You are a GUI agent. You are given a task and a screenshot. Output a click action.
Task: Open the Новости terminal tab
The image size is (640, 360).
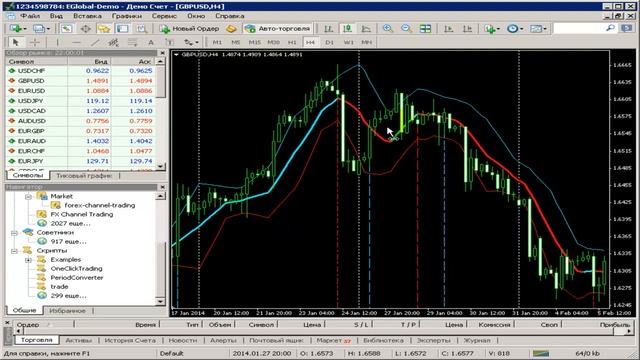[x=183, y=340]
